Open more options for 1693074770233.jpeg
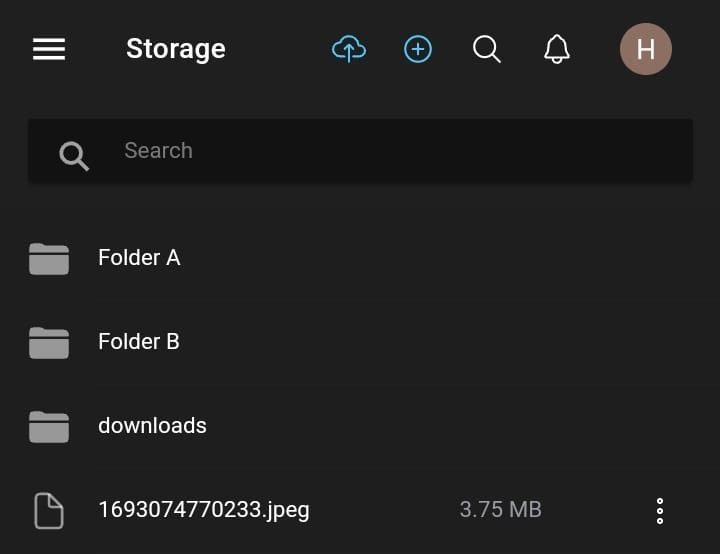Image resolution: width=720 pixels, height=554 pixels. (660, 511)
